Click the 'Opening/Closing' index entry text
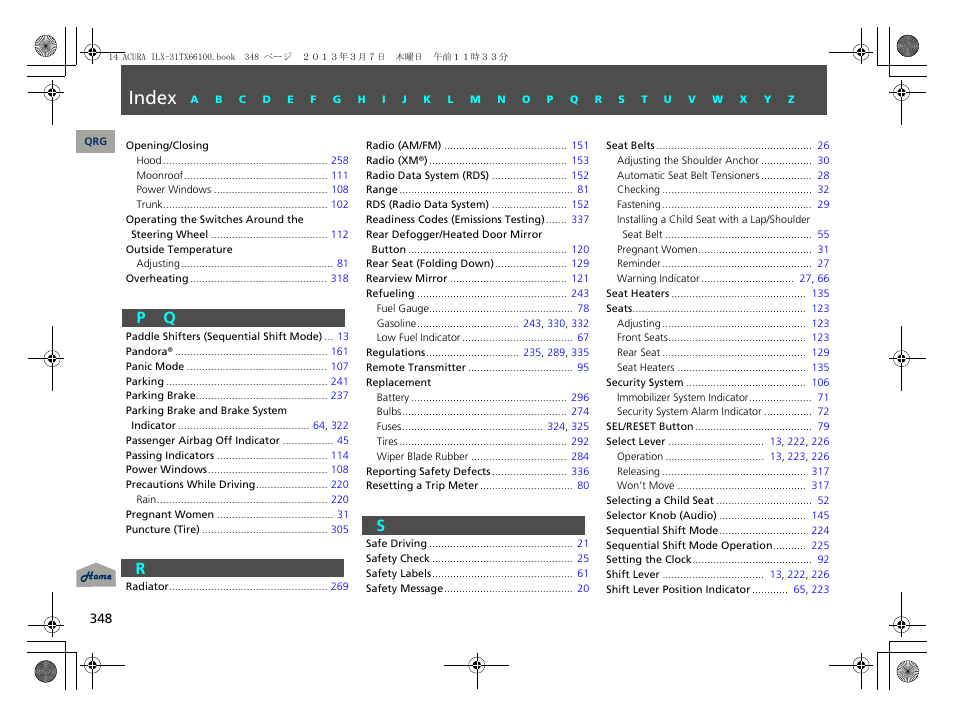The width and height of the screenshot is (954, 718). point(167,145)
